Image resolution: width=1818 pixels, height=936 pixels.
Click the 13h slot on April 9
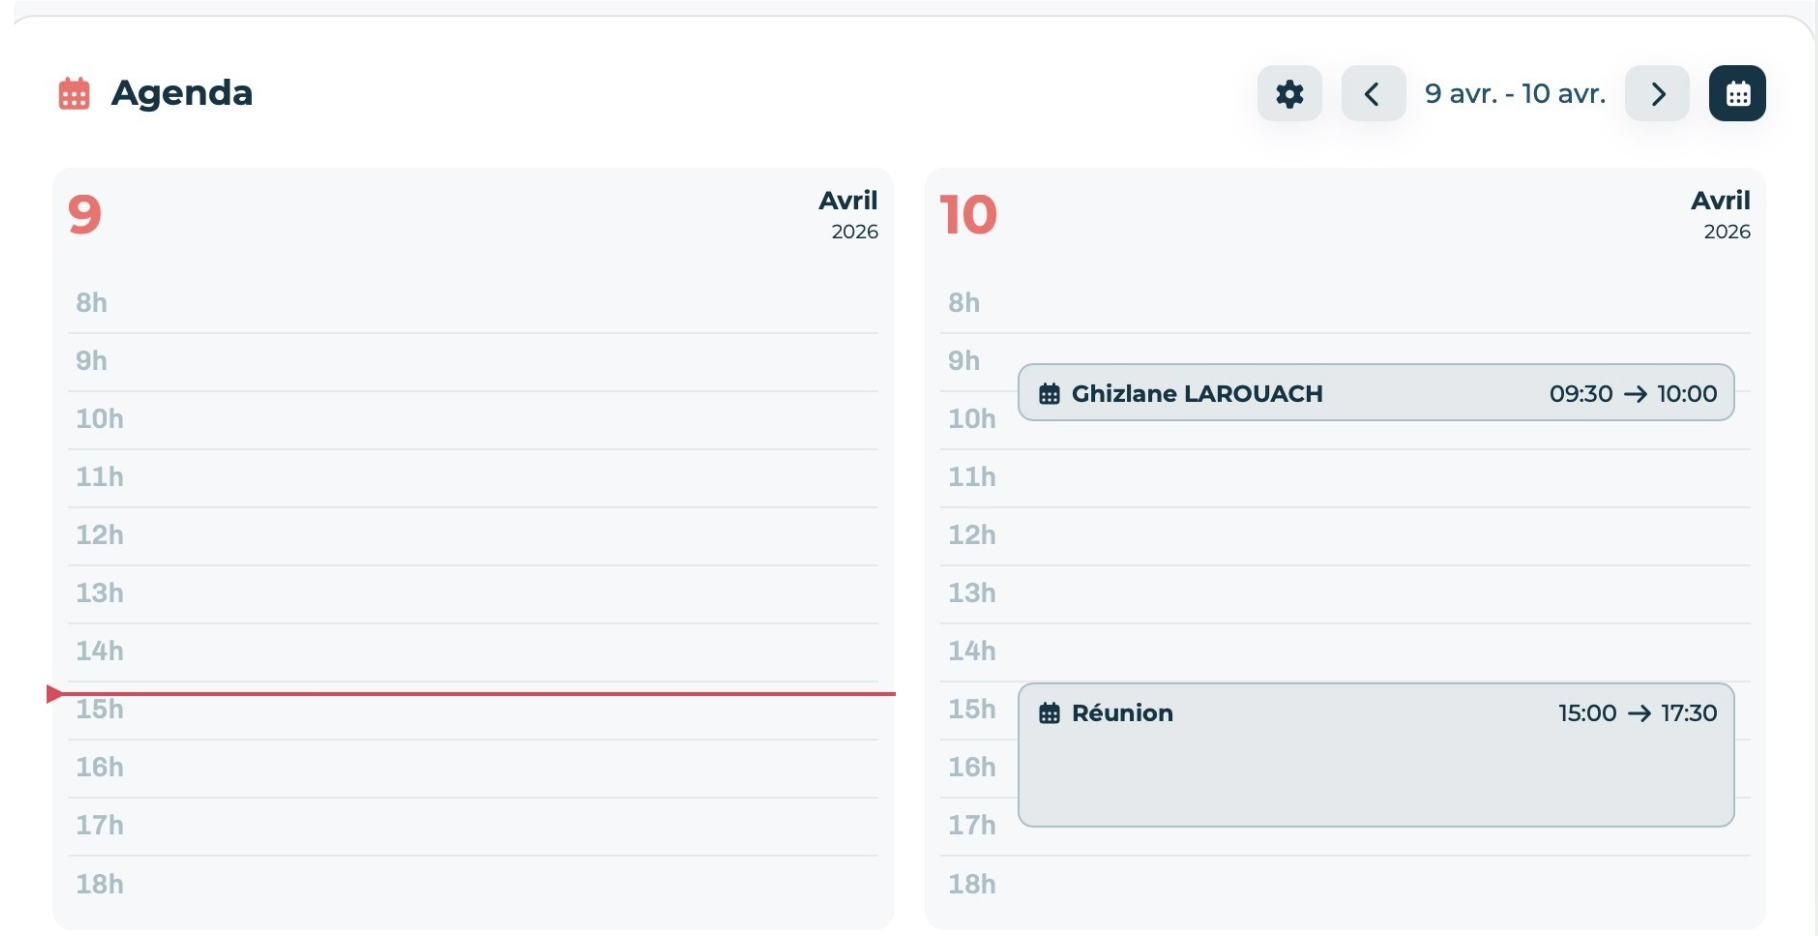(x=473, y=594)
